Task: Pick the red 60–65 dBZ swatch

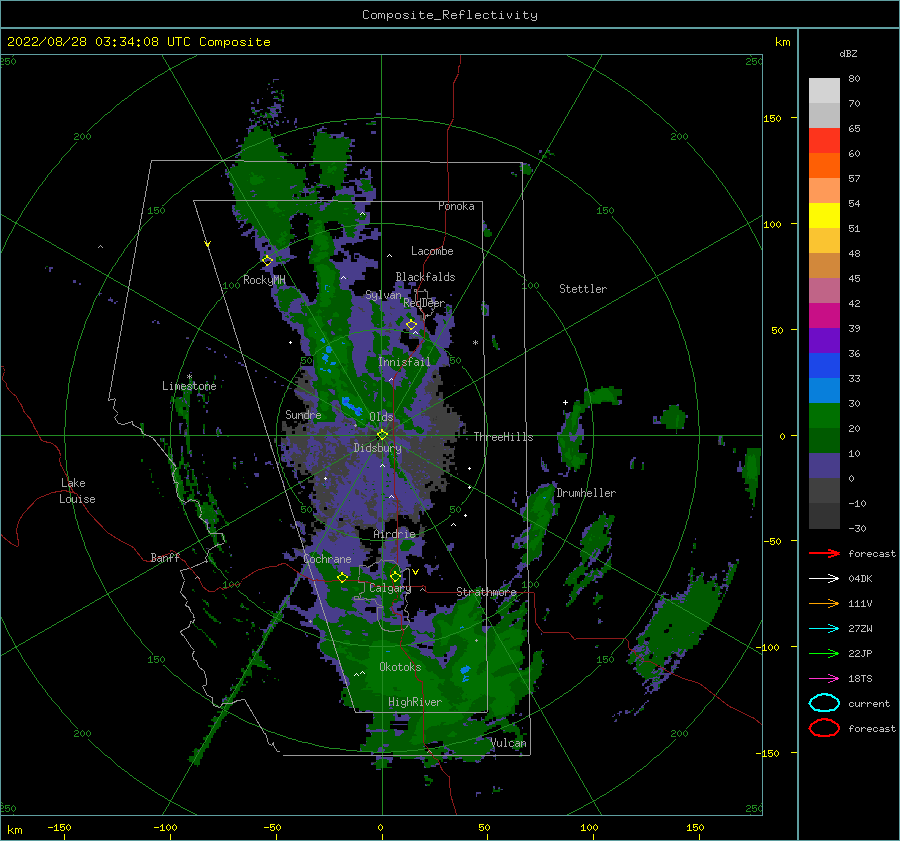Action: [x=824, y=141]
